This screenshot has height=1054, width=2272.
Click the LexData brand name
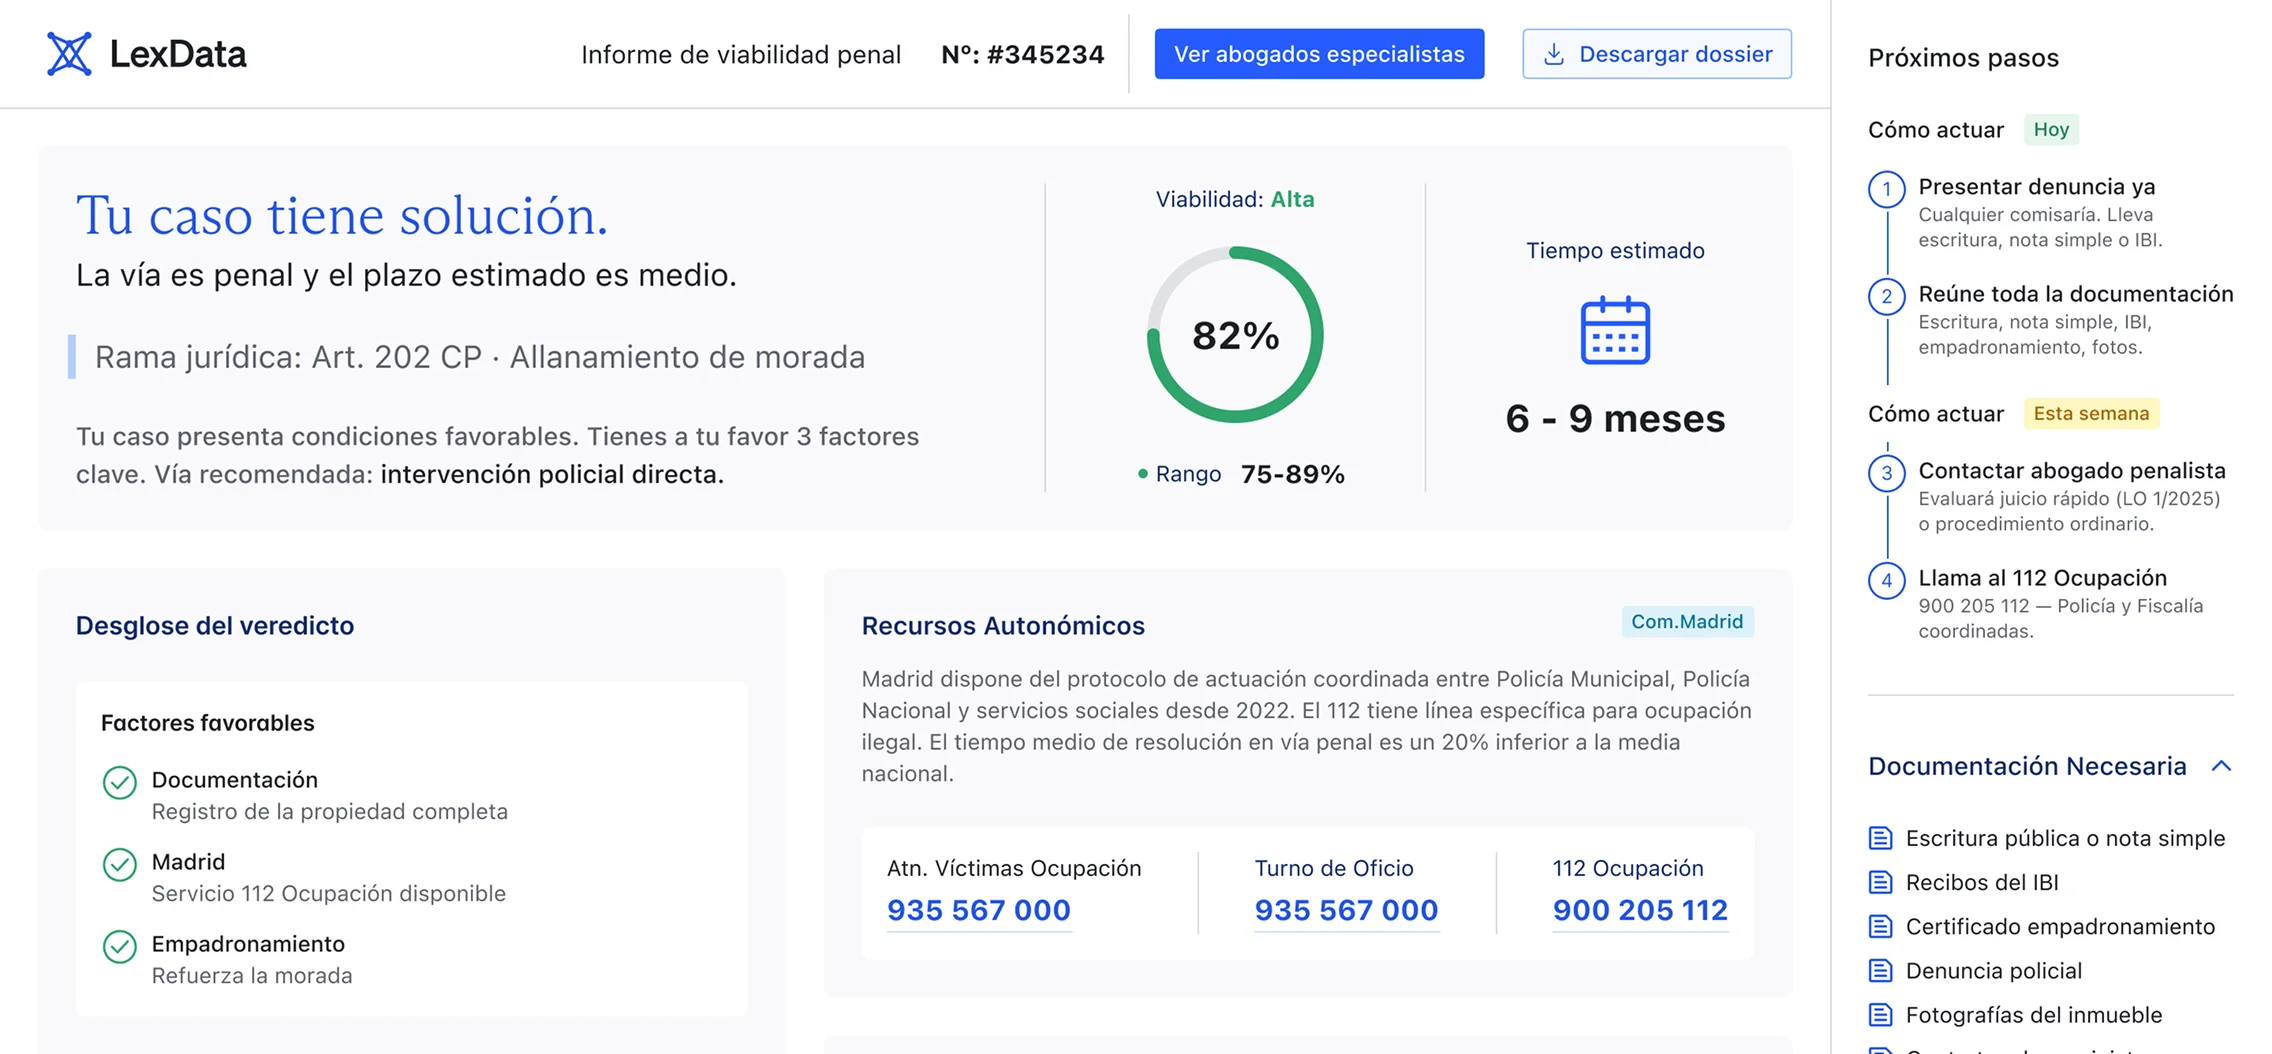tap(178, 54)
